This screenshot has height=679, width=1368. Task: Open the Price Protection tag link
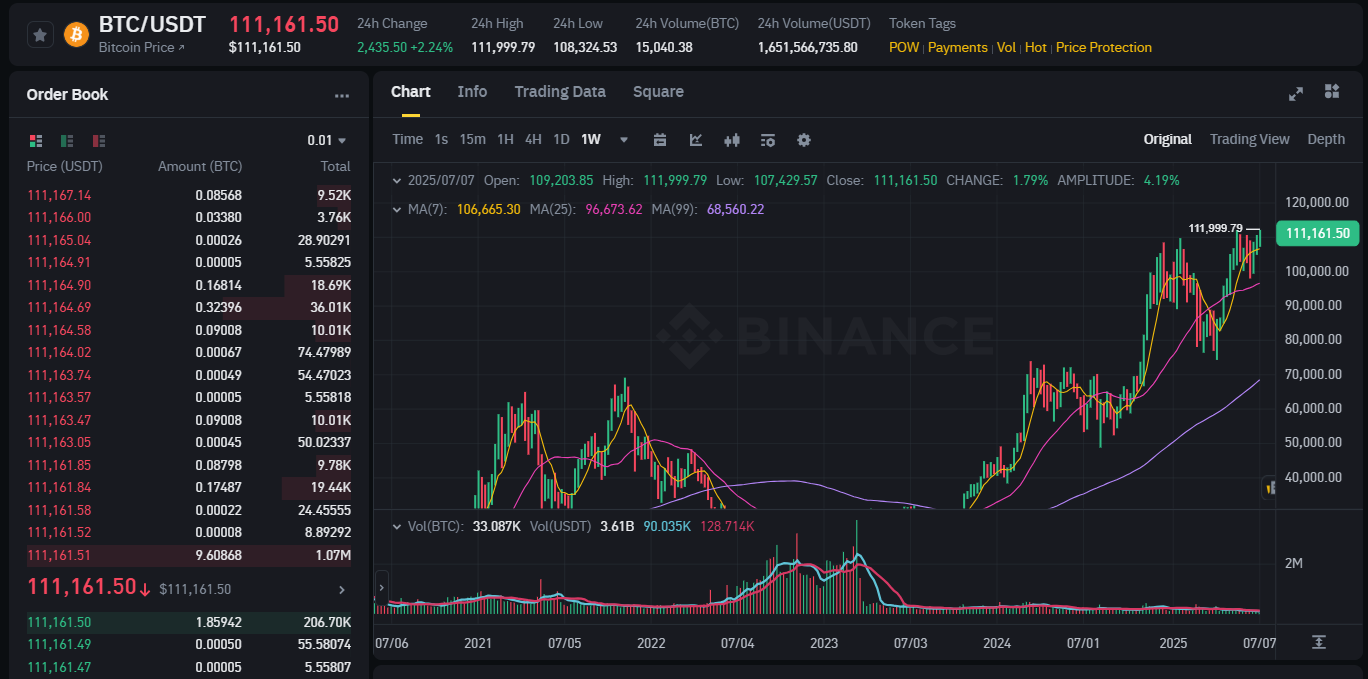pos(1103,47)
